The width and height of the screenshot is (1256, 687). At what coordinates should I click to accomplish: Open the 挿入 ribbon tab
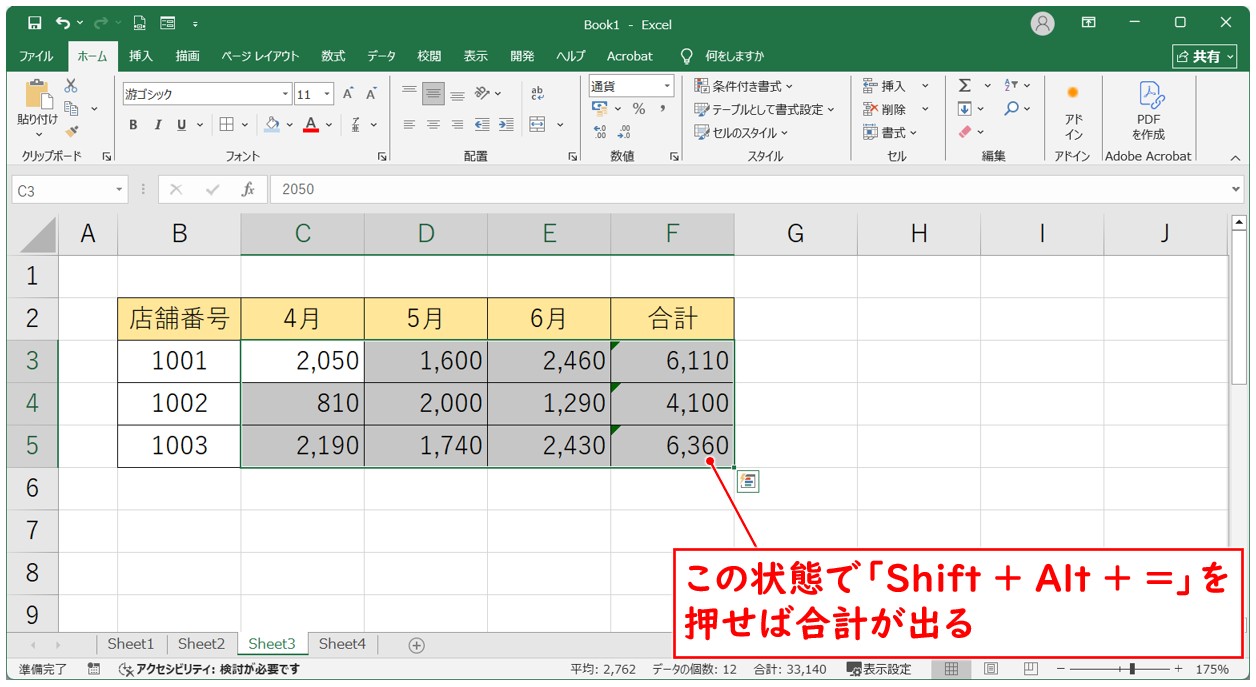[141, 56]
